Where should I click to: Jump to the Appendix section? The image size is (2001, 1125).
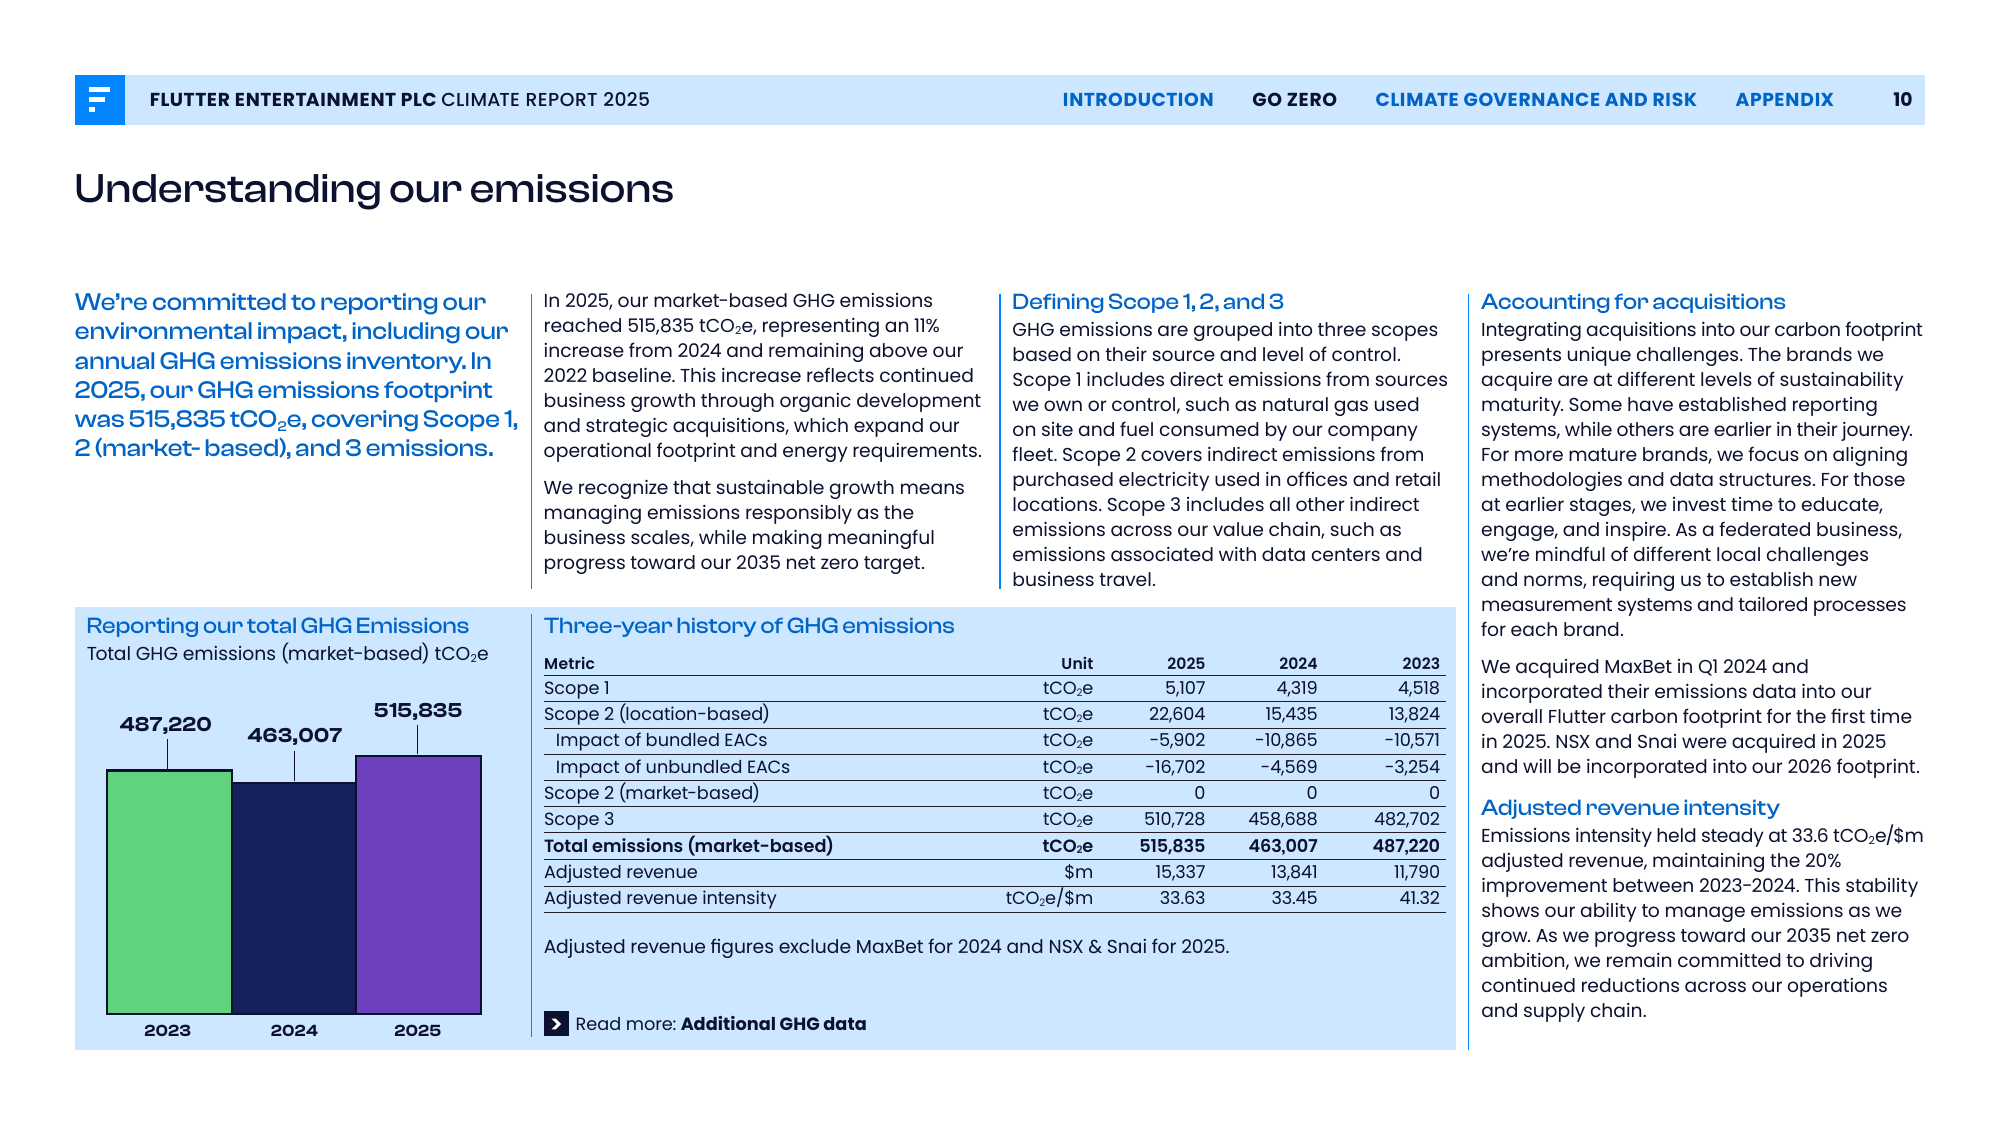(x=1784, y=100)
